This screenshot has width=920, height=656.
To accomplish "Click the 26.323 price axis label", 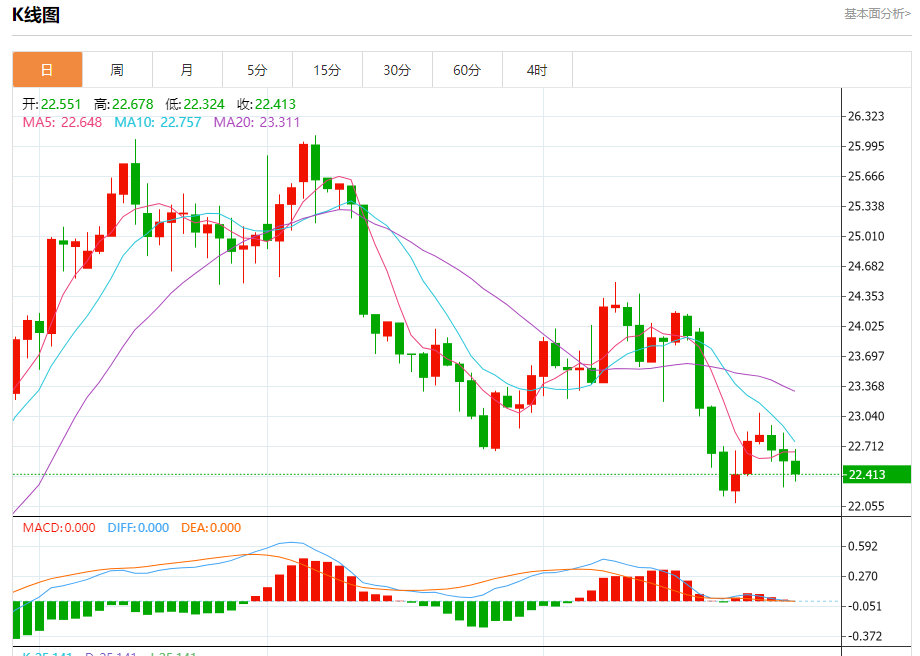I will (x=866, y=116).
